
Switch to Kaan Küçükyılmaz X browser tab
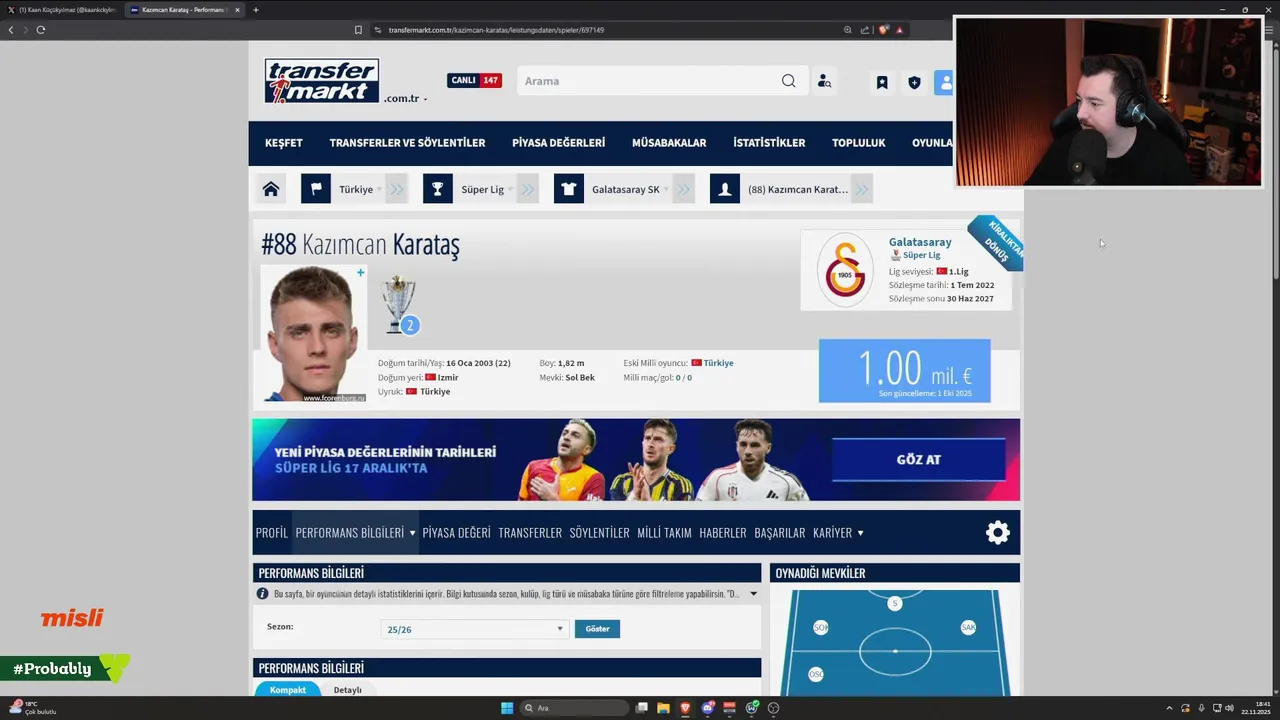(64, 10)
